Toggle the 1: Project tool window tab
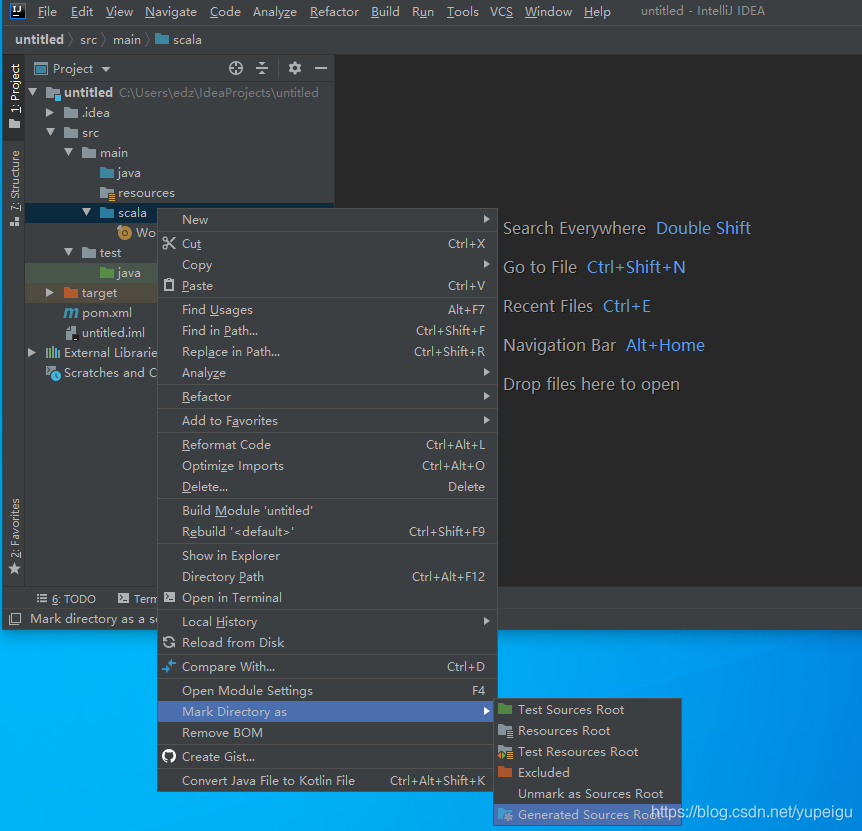Screen dimensions: 862x831 pyautogui.click(x=15, y=96)
